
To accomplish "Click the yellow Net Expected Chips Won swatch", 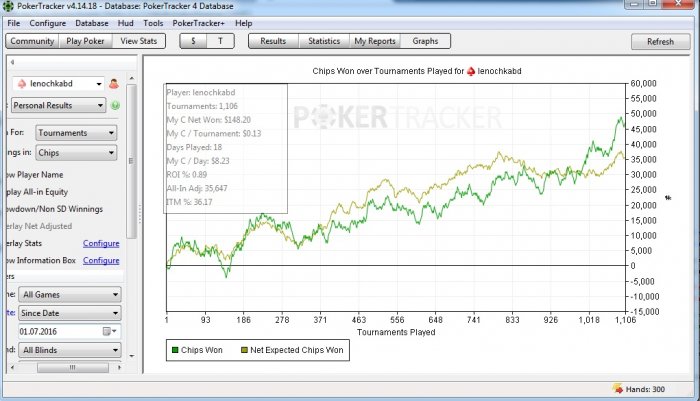I will (x=244, y=350).
